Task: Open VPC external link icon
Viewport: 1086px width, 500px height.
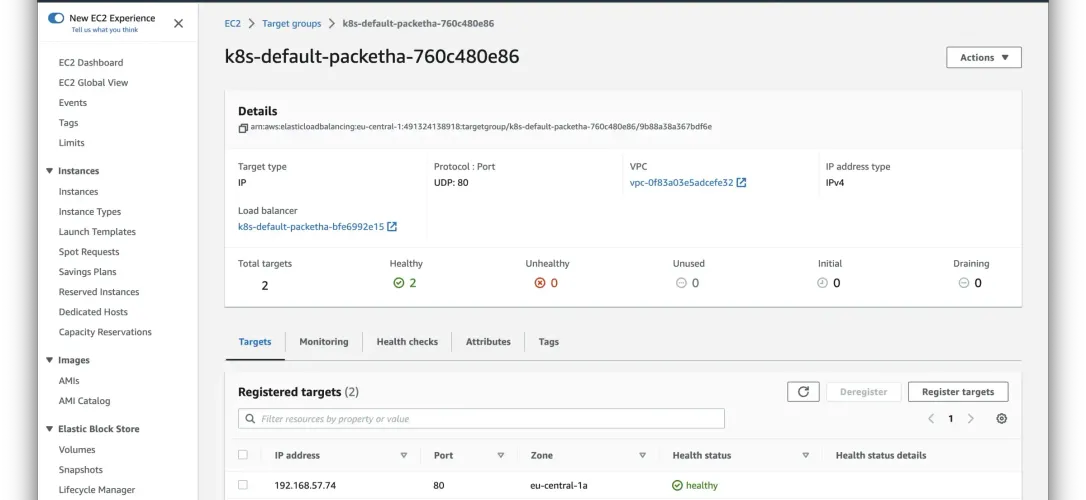Action: [x=741, y=183]
